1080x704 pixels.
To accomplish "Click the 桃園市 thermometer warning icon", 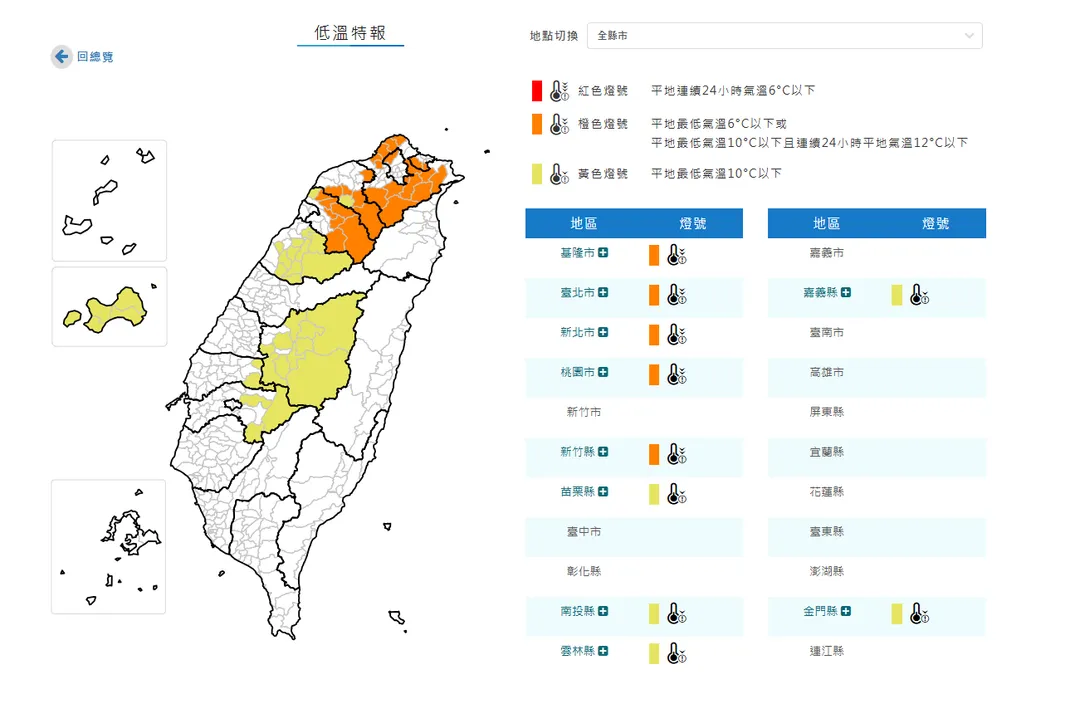I will pos(676,375).
